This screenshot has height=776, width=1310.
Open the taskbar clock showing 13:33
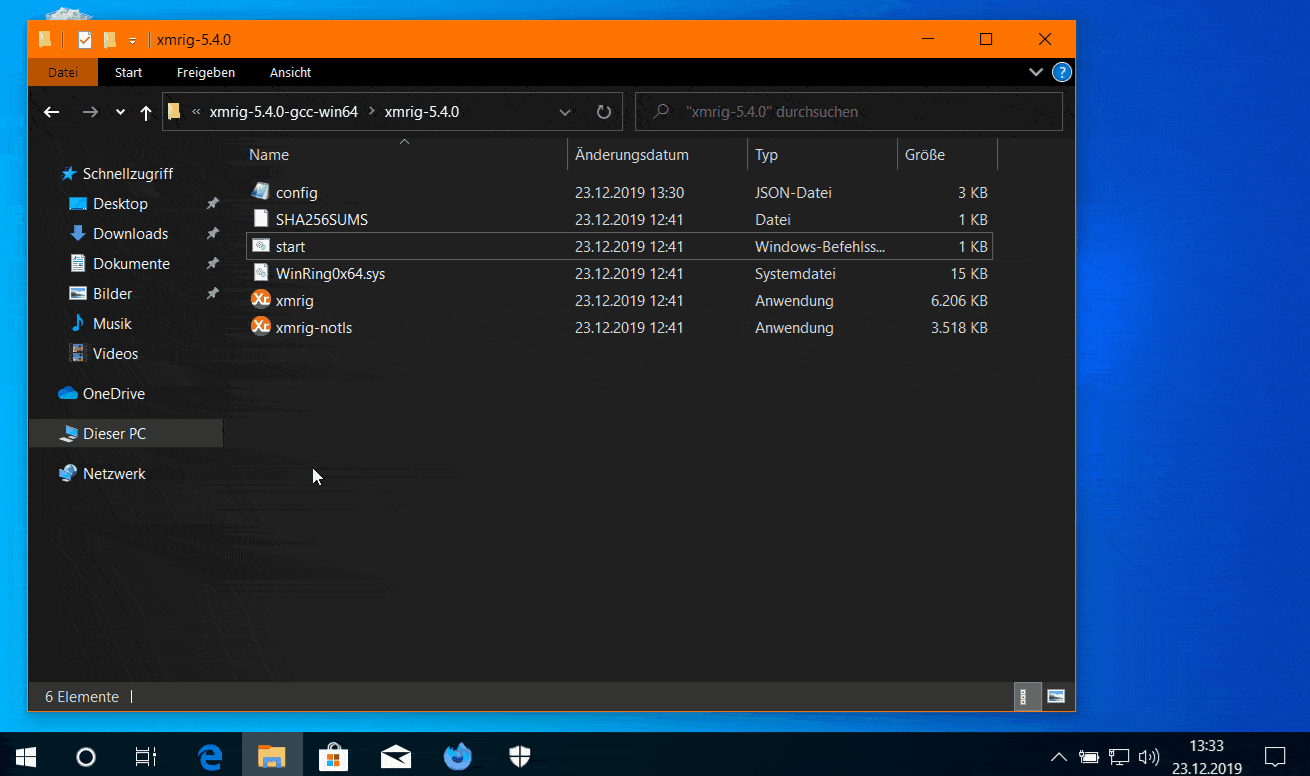coord(1207,756)
